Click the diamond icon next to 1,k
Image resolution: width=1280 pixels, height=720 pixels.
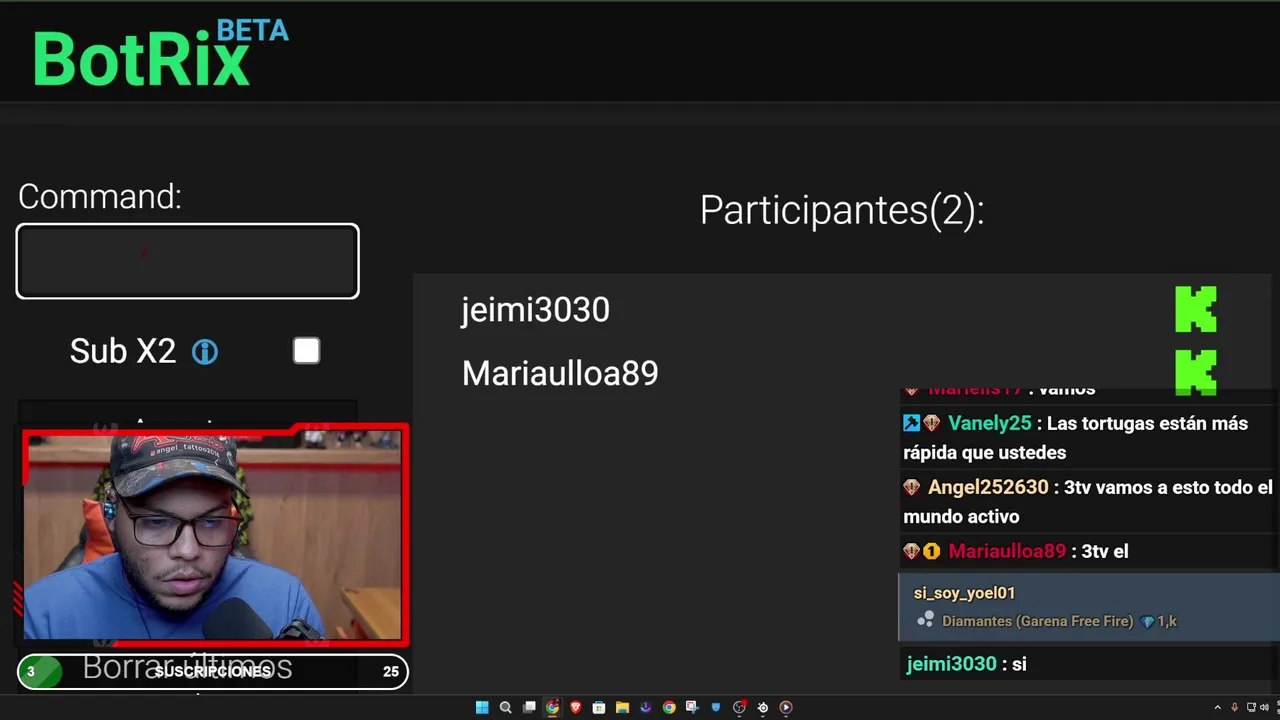1147,621
